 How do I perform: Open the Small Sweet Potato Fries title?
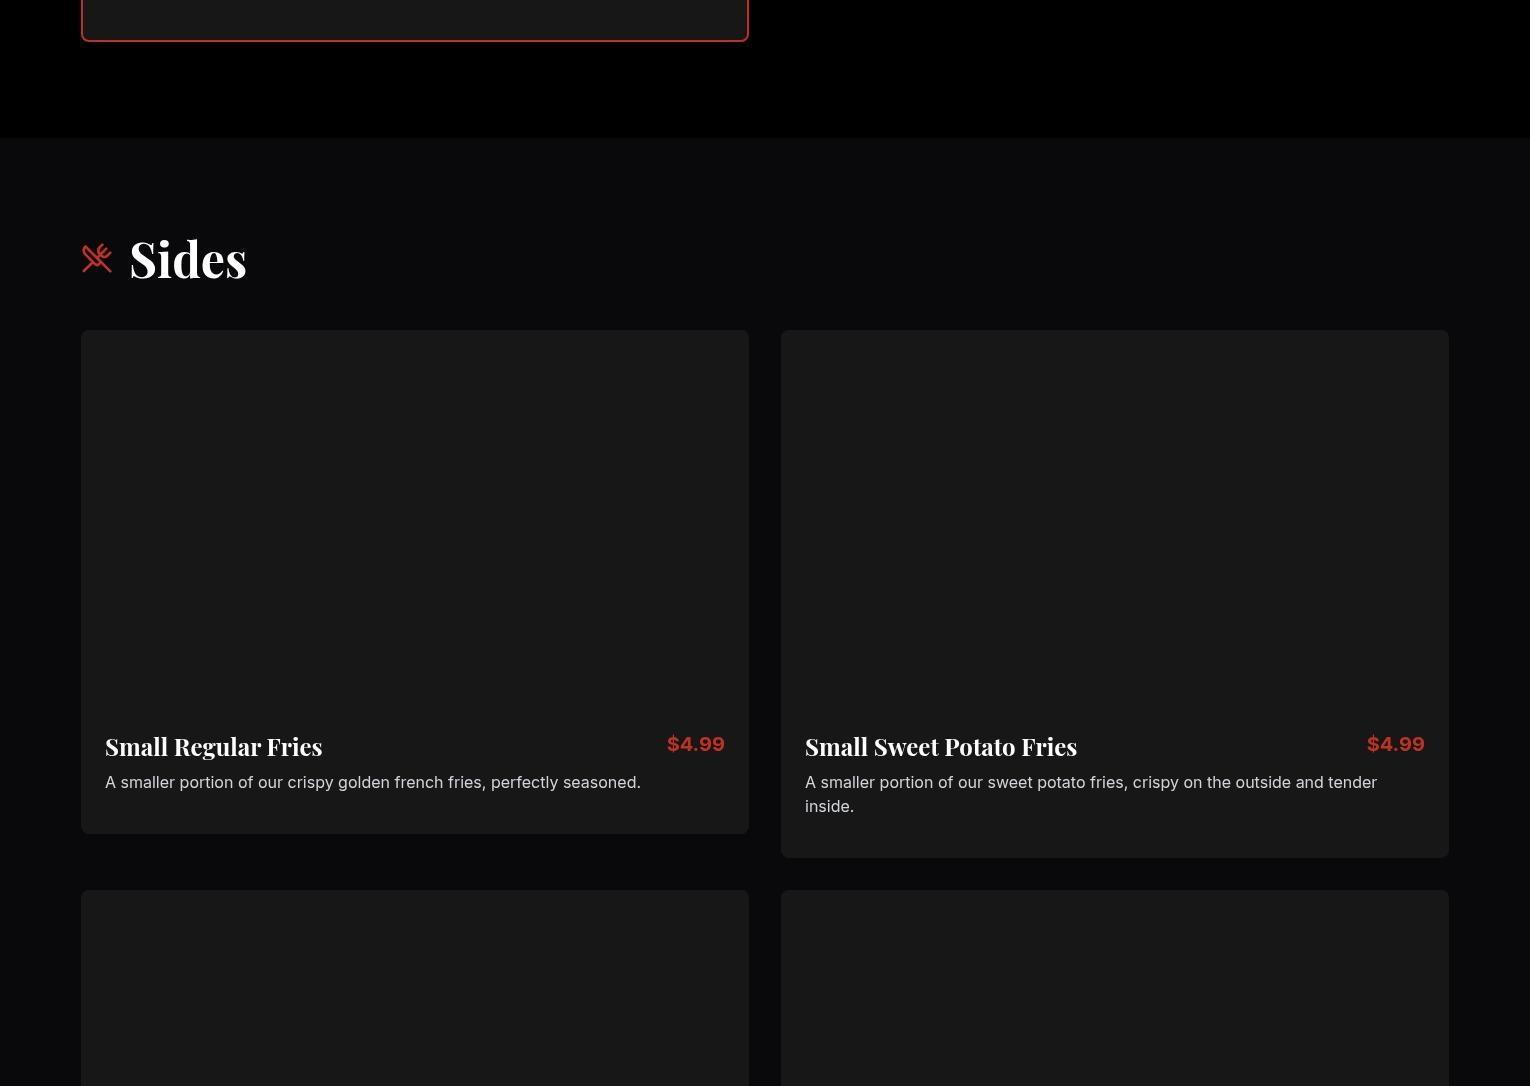click(941, 747)
